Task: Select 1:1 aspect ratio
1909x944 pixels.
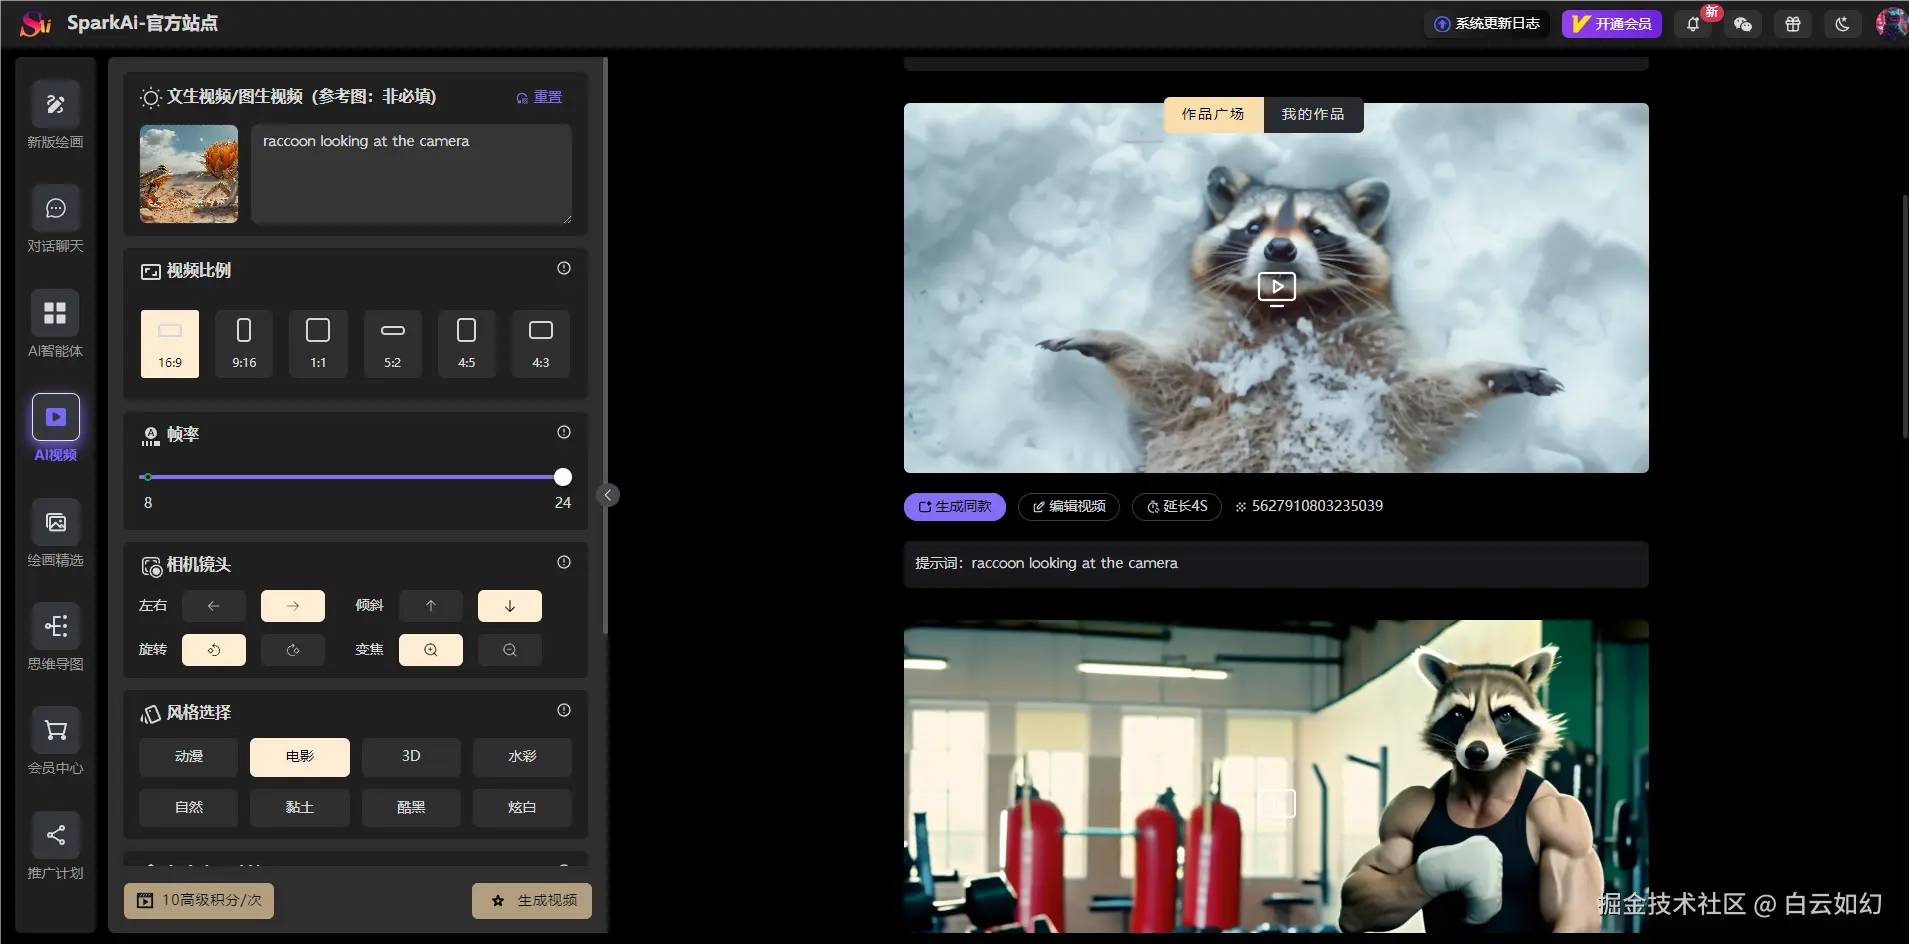Action: pyautogui.click(x=318, y=343)
